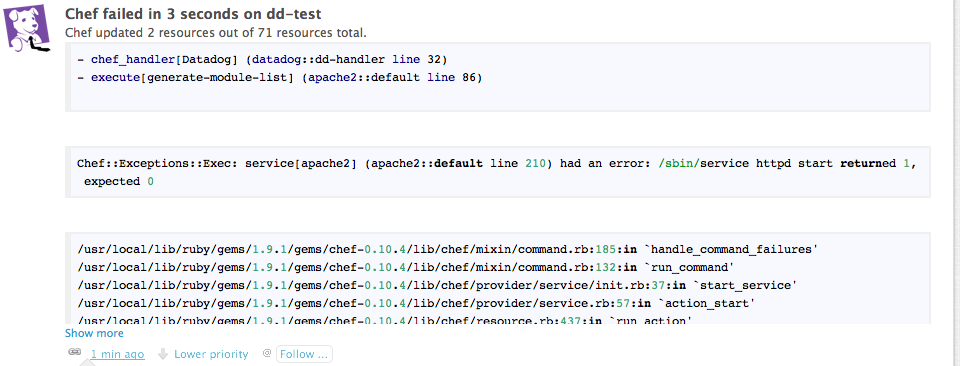Click the 'Chef failed in 3 seconds on dd-test' title
Image resolution: width=960 pixels, height=366 pixels.
click(x=193, y=13)
